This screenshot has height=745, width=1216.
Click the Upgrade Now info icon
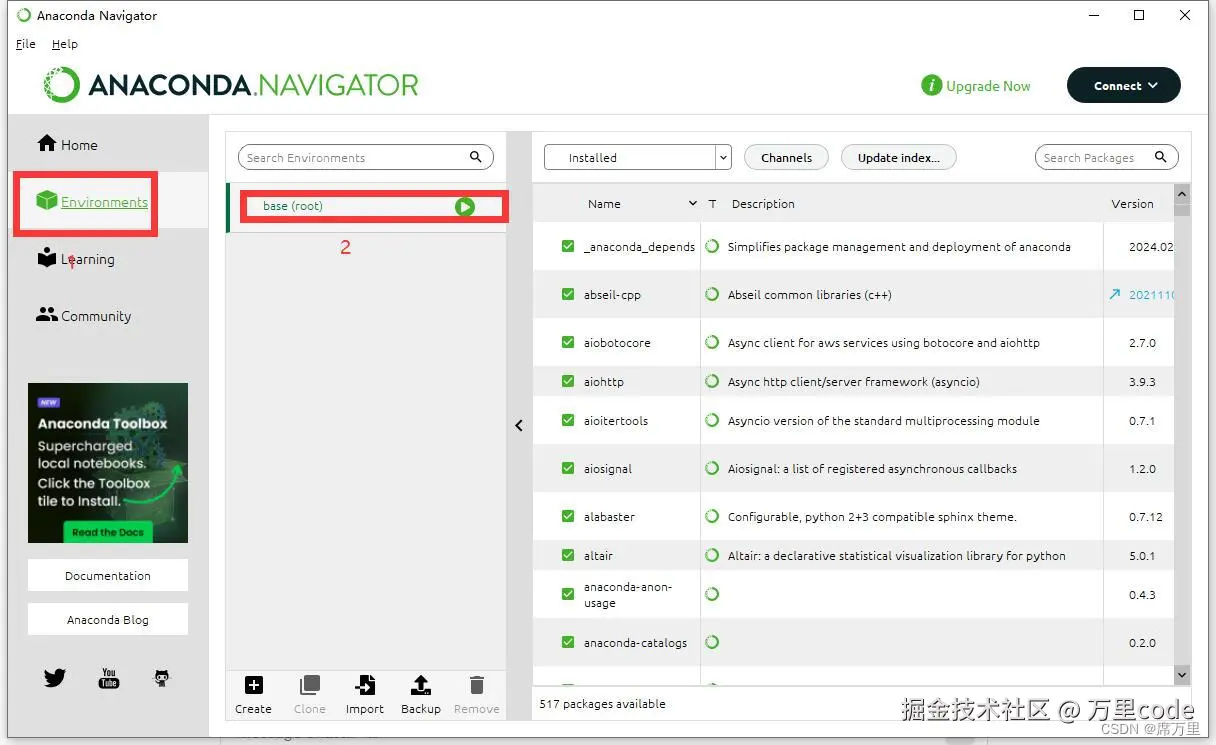point(931,85)
